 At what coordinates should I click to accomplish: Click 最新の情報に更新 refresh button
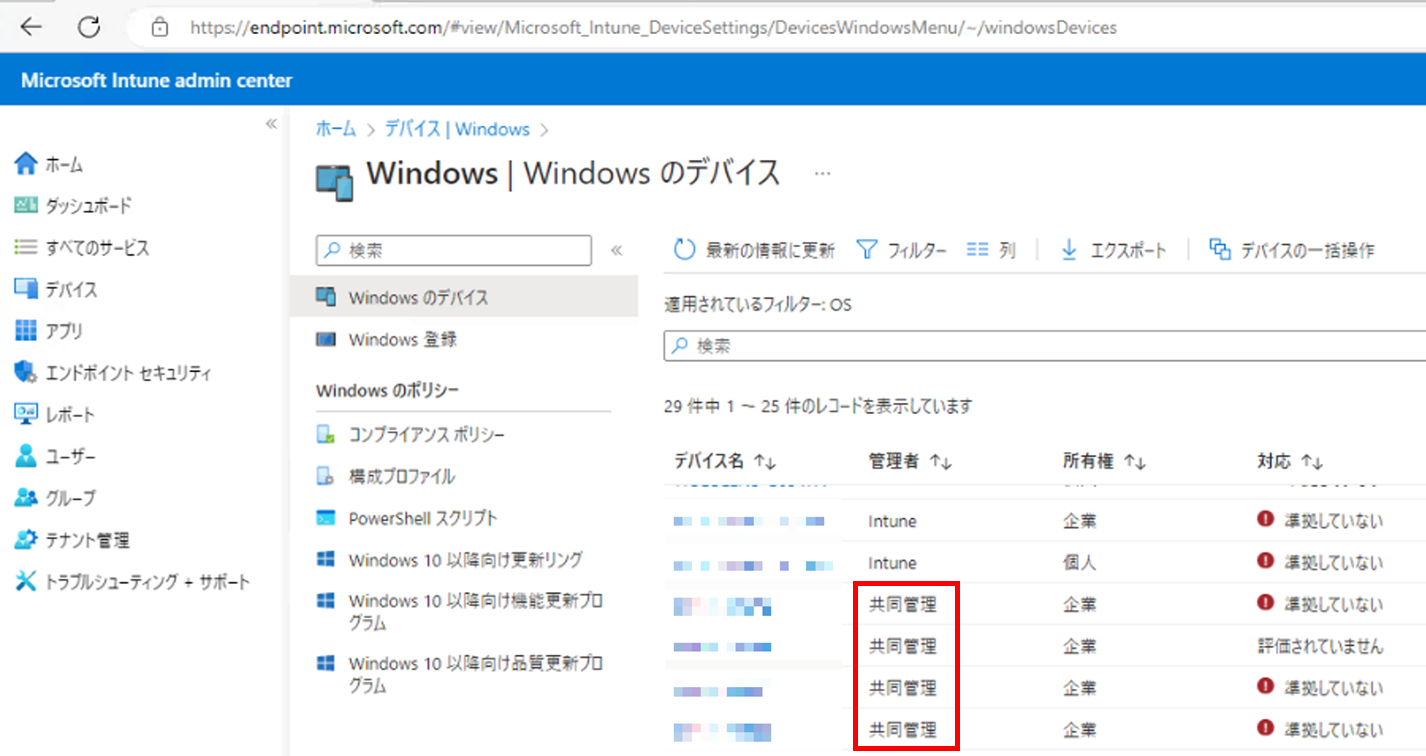tap(754, 250)
